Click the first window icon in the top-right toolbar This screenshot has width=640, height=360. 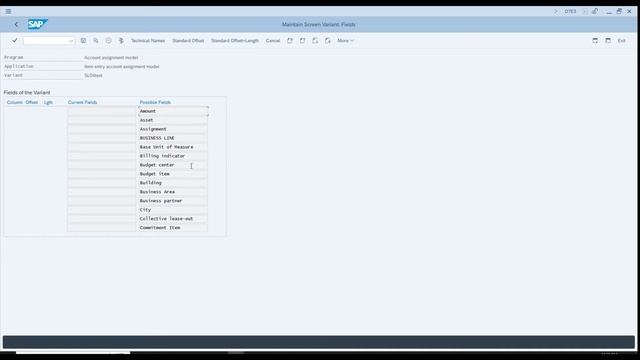595,40
